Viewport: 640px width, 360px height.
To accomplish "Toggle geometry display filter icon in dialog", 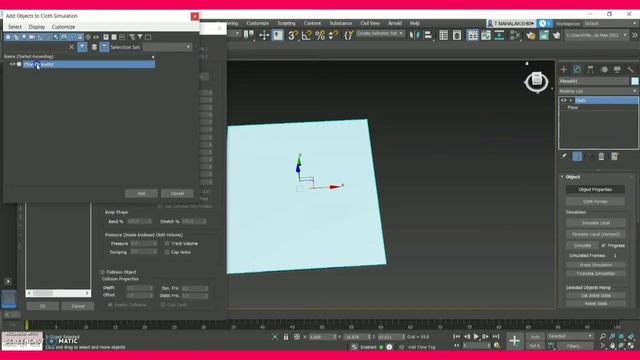I will click(8, 37).
